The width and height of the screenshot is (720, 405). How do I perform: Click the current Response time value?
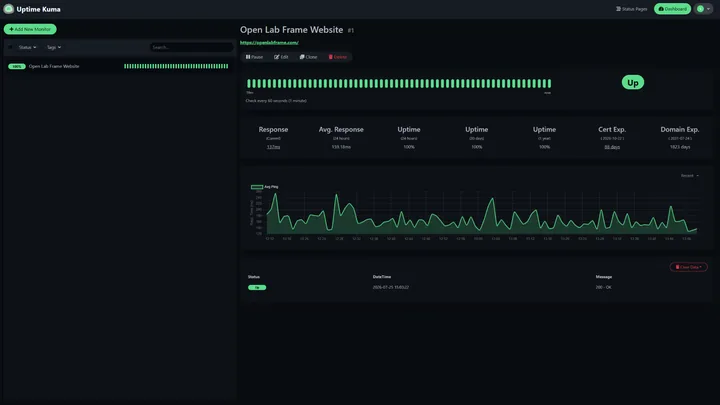click(273, 147)
